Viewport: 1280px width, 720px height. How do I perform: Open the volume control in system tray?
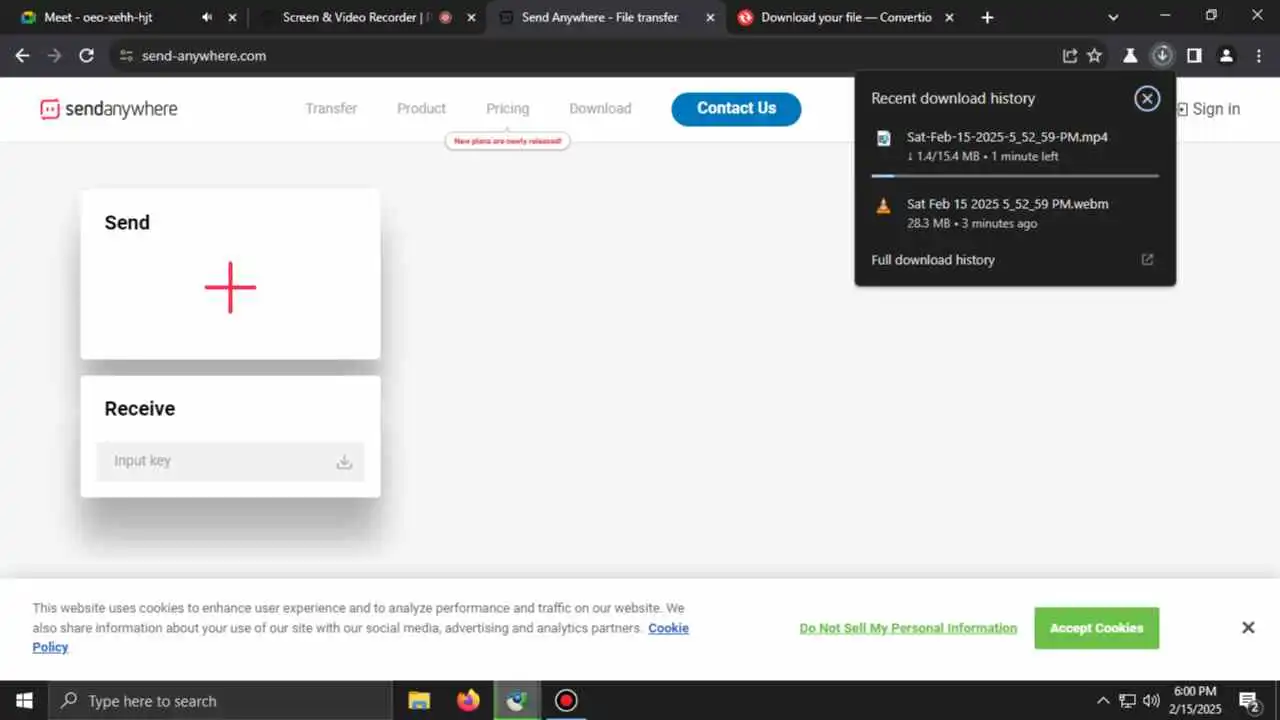[1151, 701]
